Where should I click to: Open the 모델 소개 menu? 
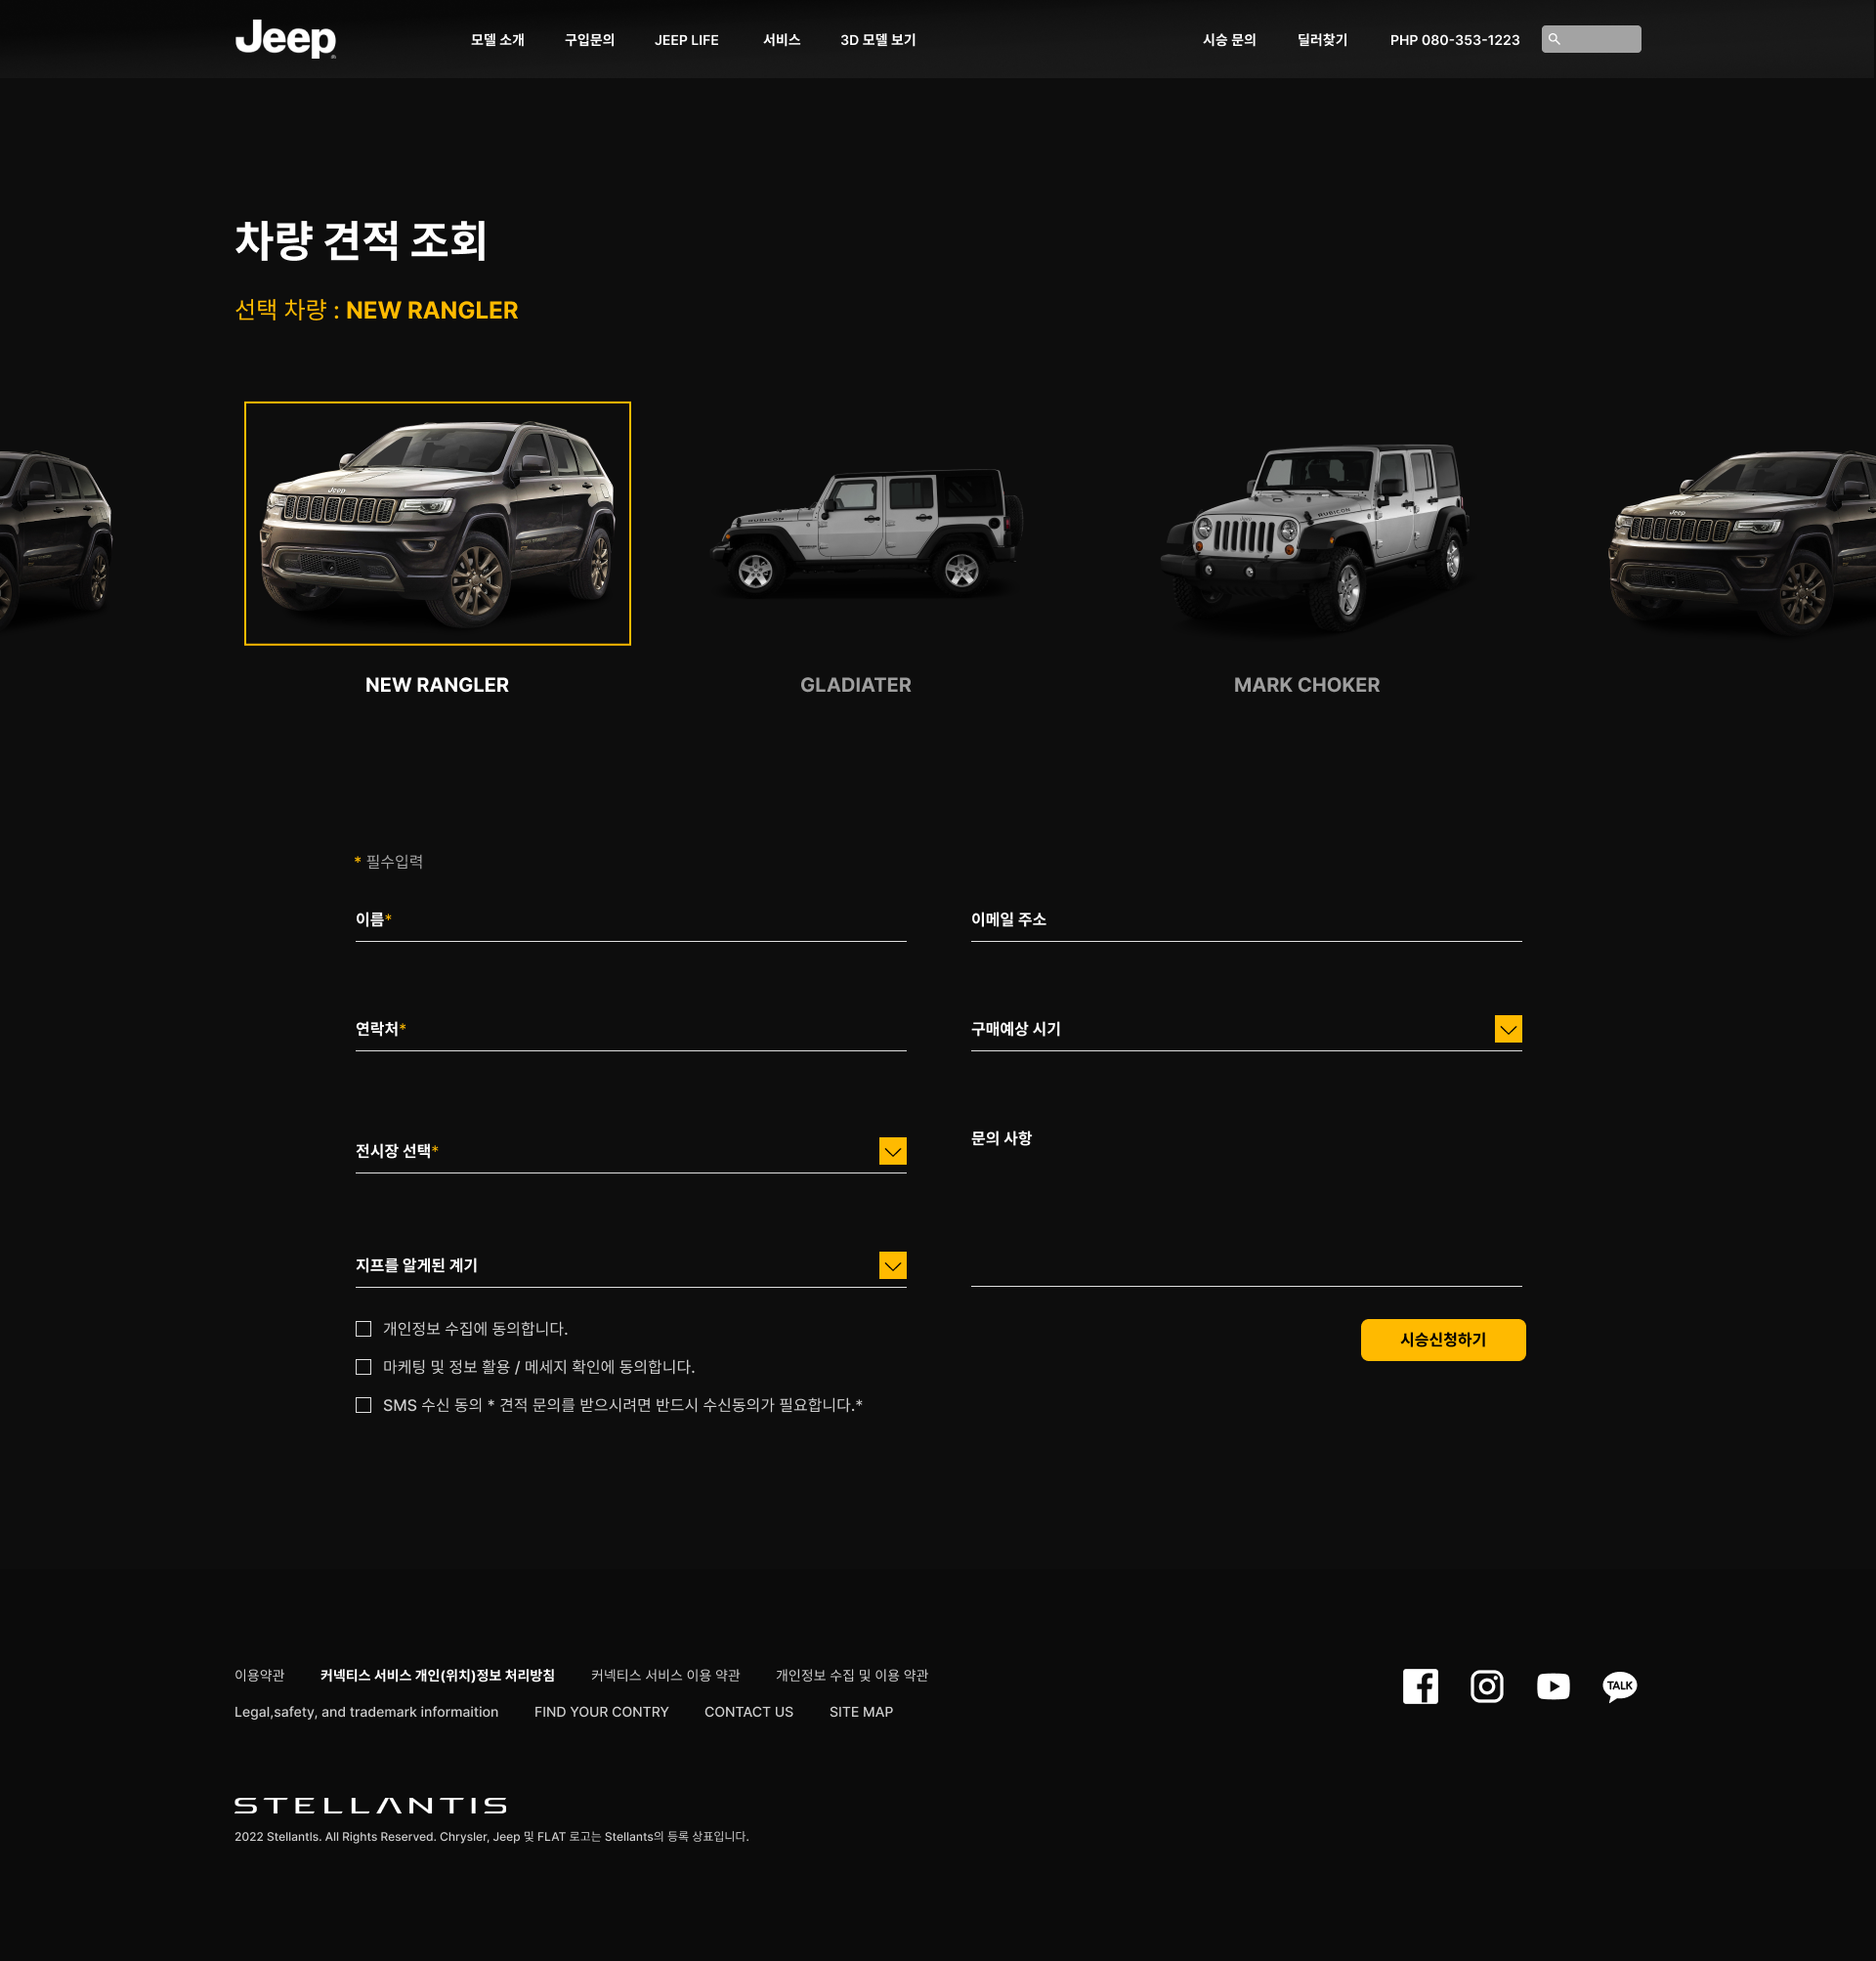(497, 40)
